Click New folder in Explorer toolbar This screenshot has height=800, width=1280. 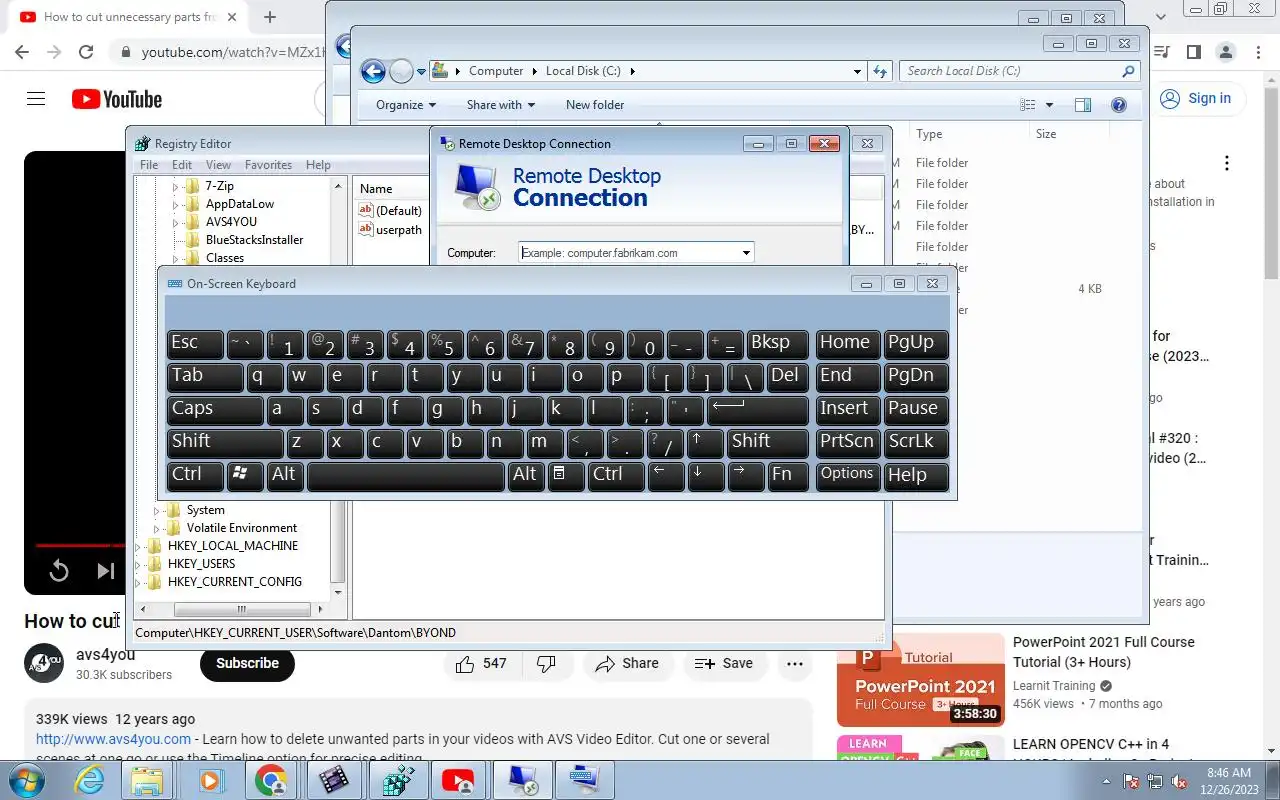pyautogui.click(x=595, y=105)
